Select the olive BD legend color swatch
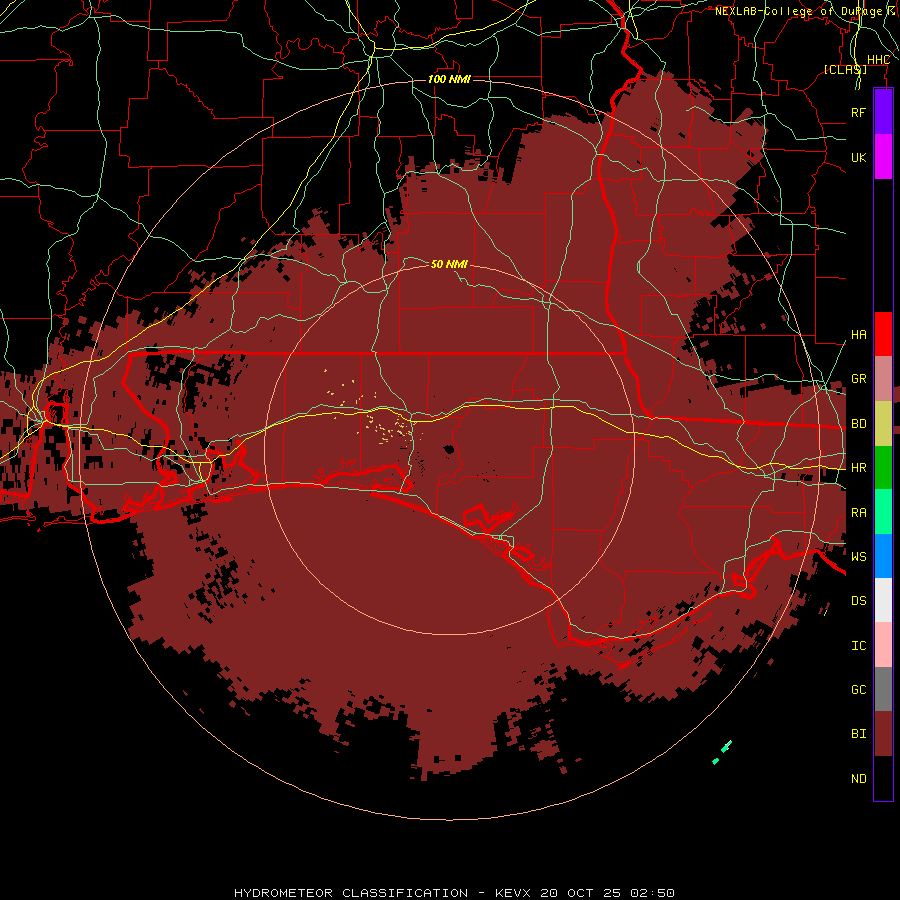Viewport: 900px width, 900px height. click(883, 424)
